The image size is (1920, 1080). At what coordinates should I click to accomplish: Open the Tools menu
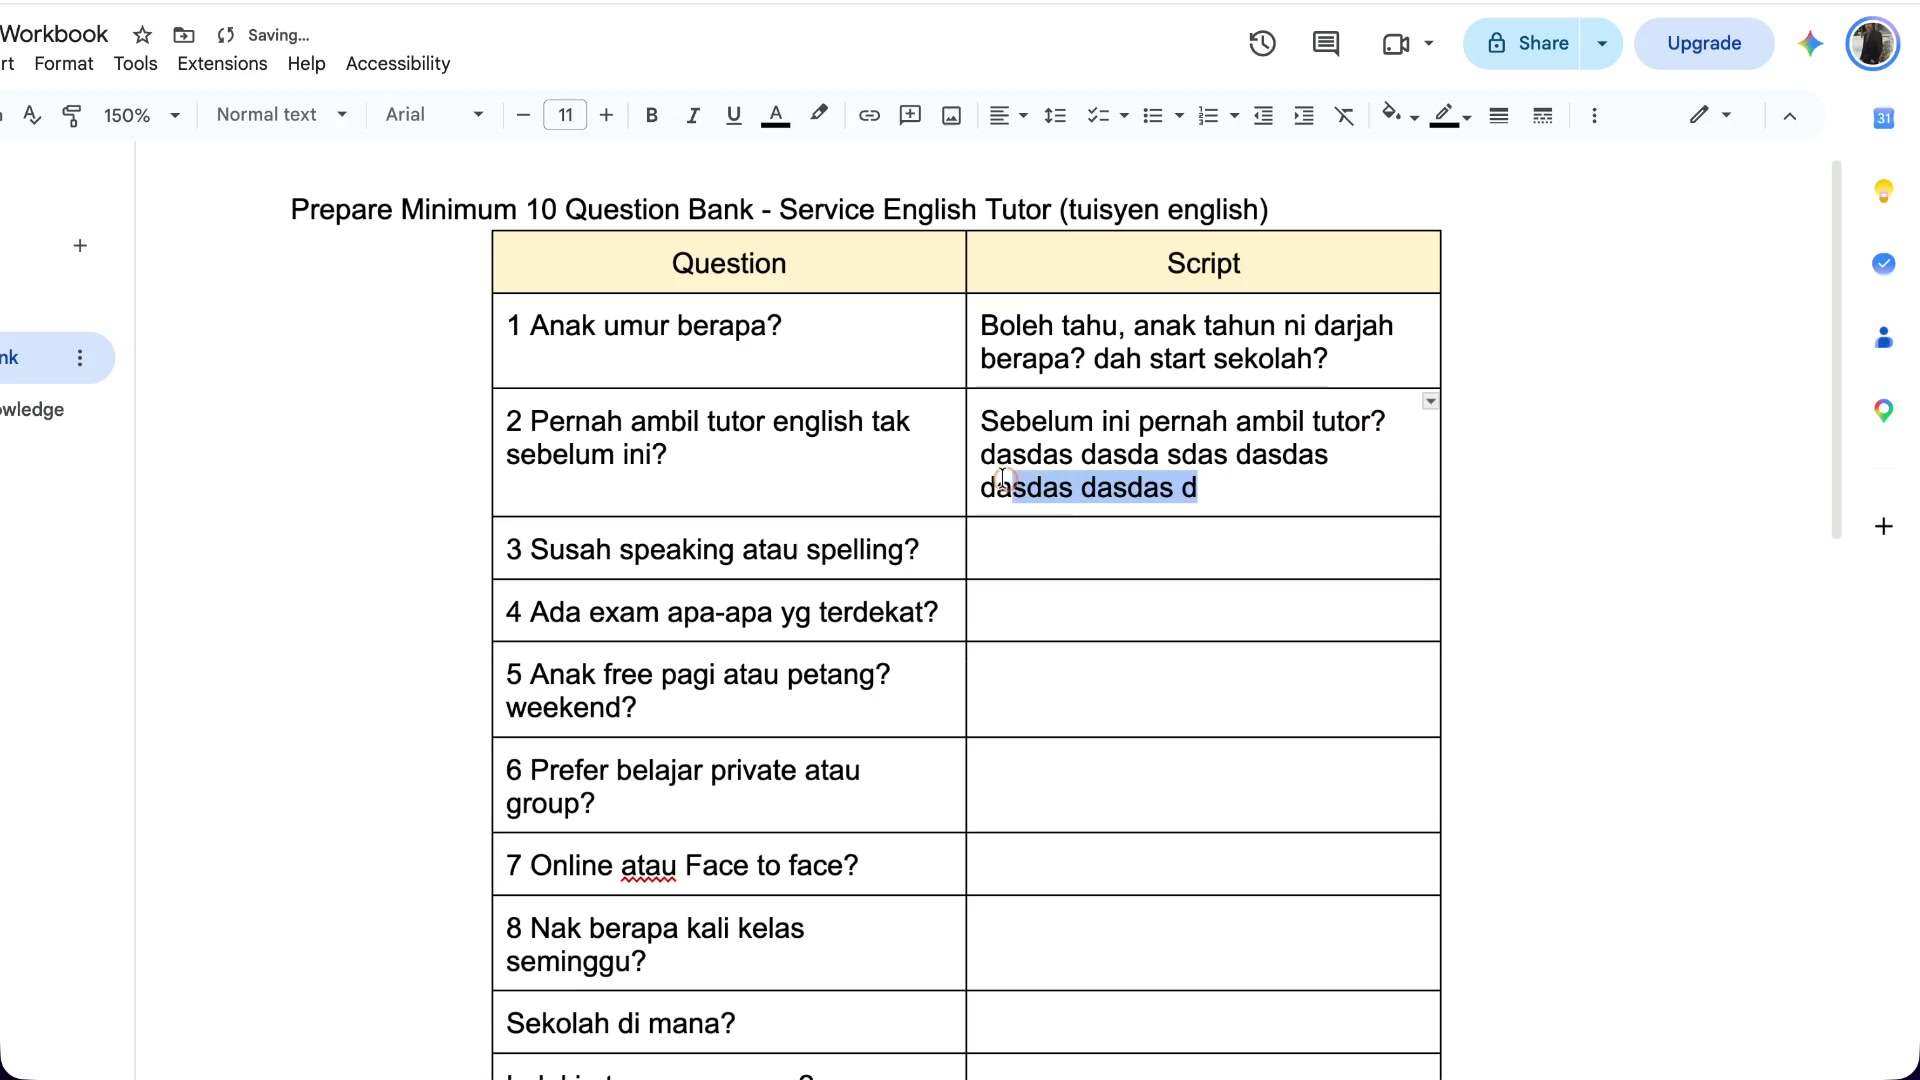(x=135, y=64)
